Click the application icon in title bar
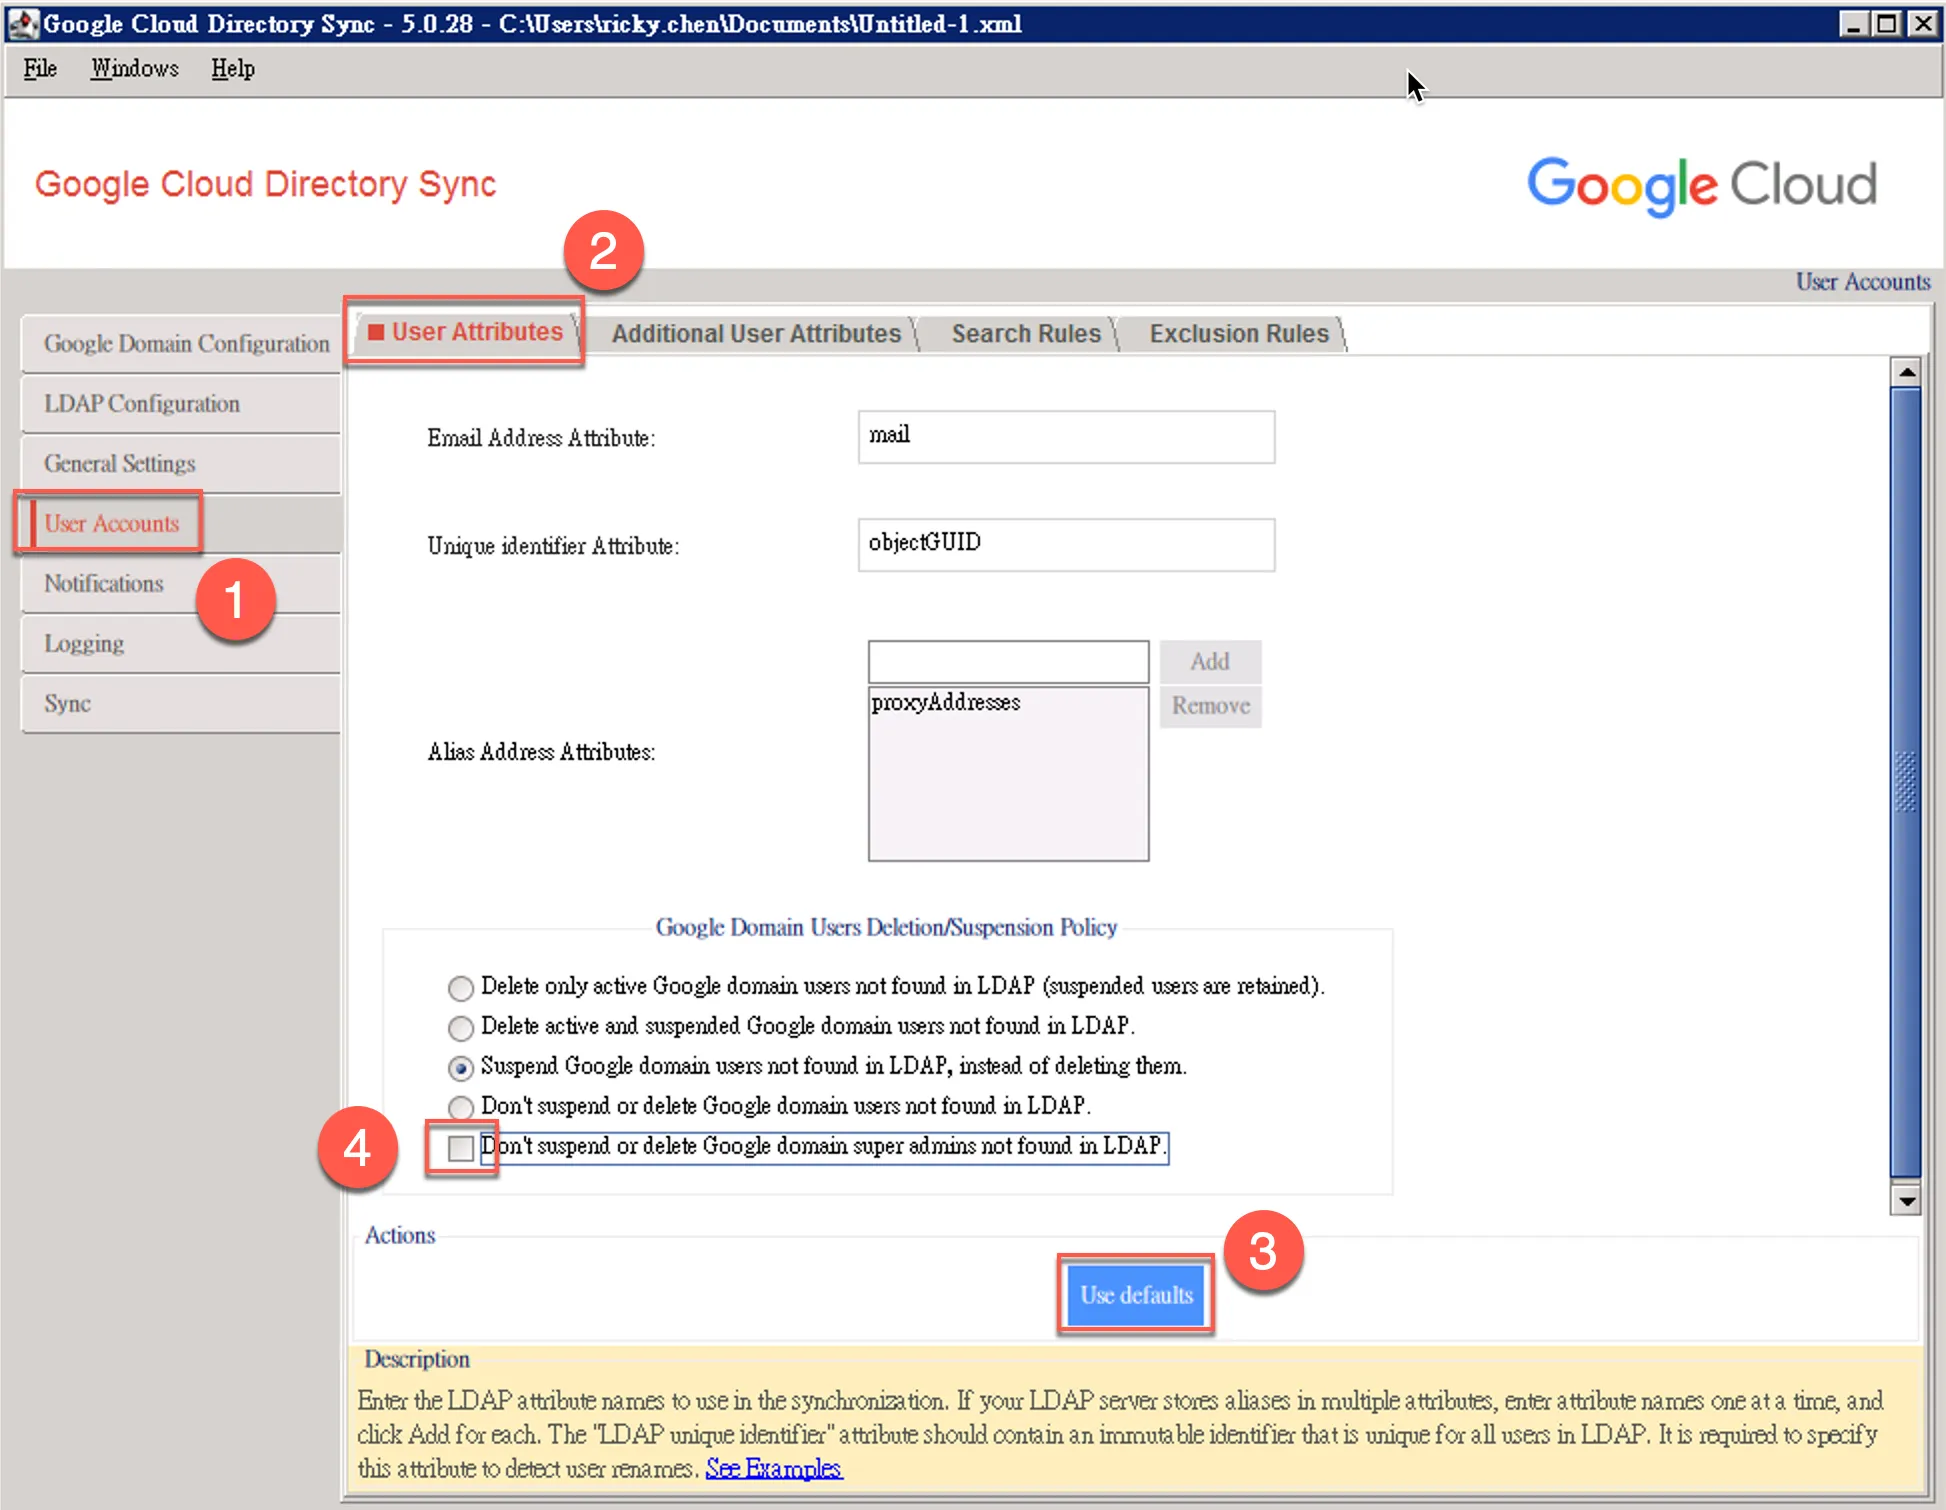The width and height of the screenshot is (1946, 1510). pos(22,23)
